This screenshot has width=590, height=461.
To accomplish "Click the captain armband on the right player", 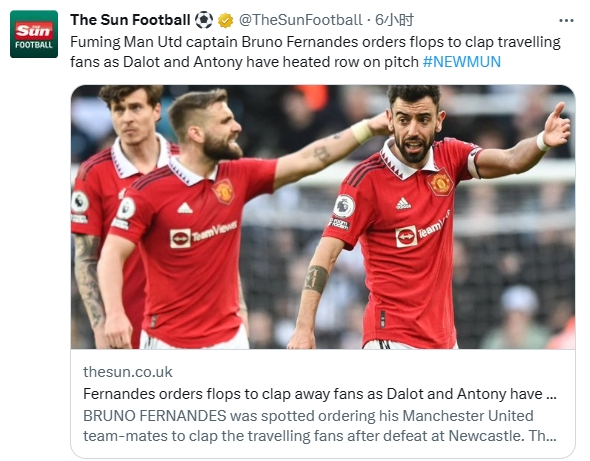I will 474,163.
